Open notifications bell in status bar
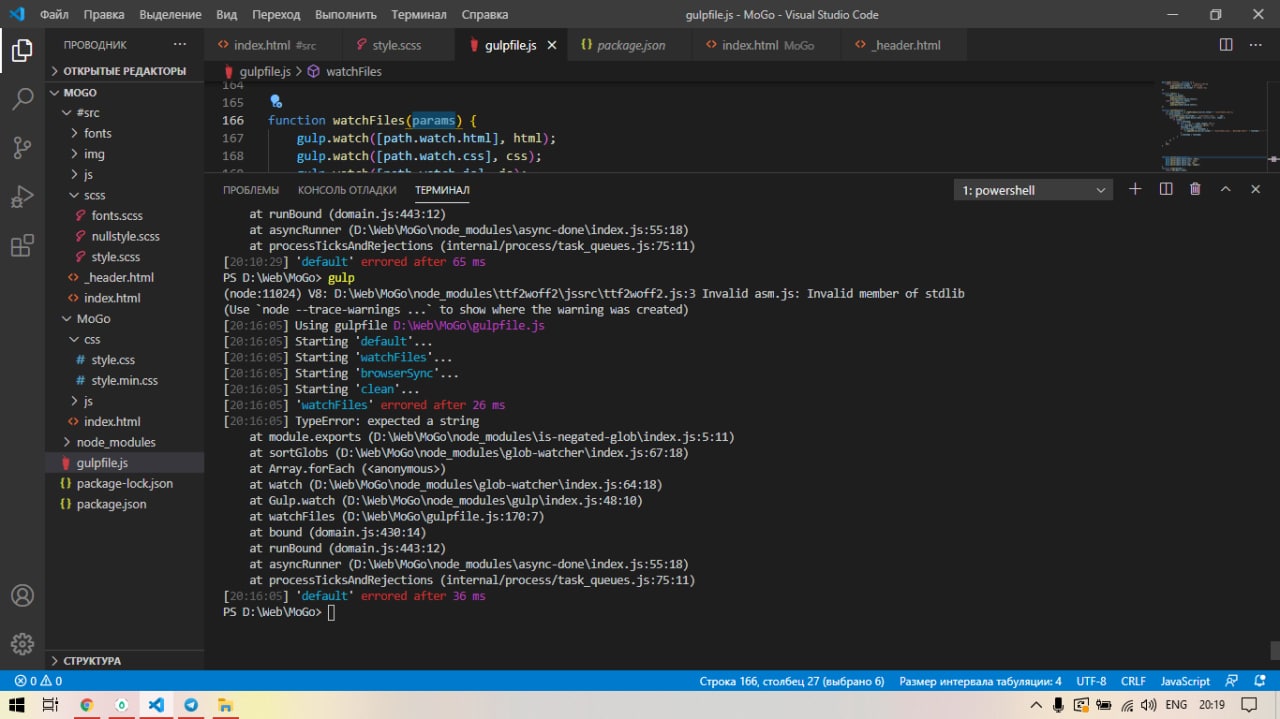The image size is (1280, 719). (1260, 681)
